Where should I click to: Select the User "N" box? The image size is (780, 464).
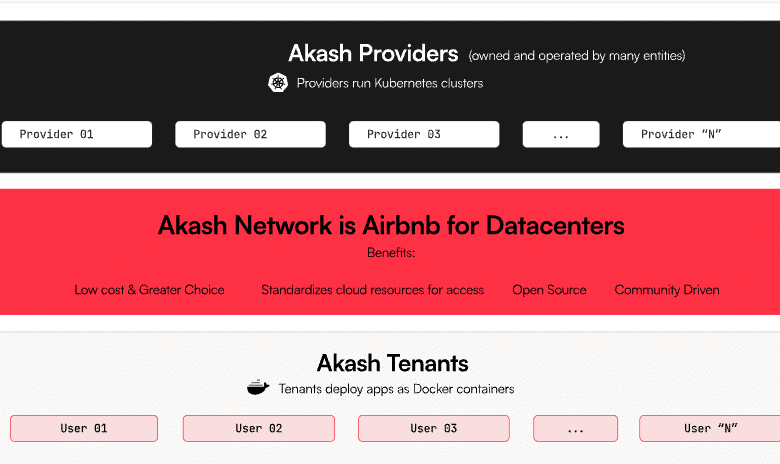710,428
